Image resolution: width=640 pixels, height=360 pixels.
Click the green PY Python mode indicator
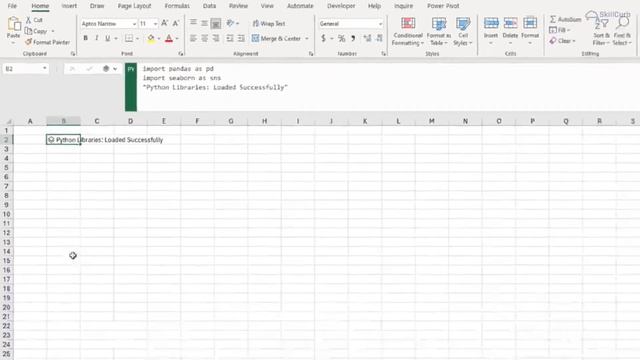point(131,87)
